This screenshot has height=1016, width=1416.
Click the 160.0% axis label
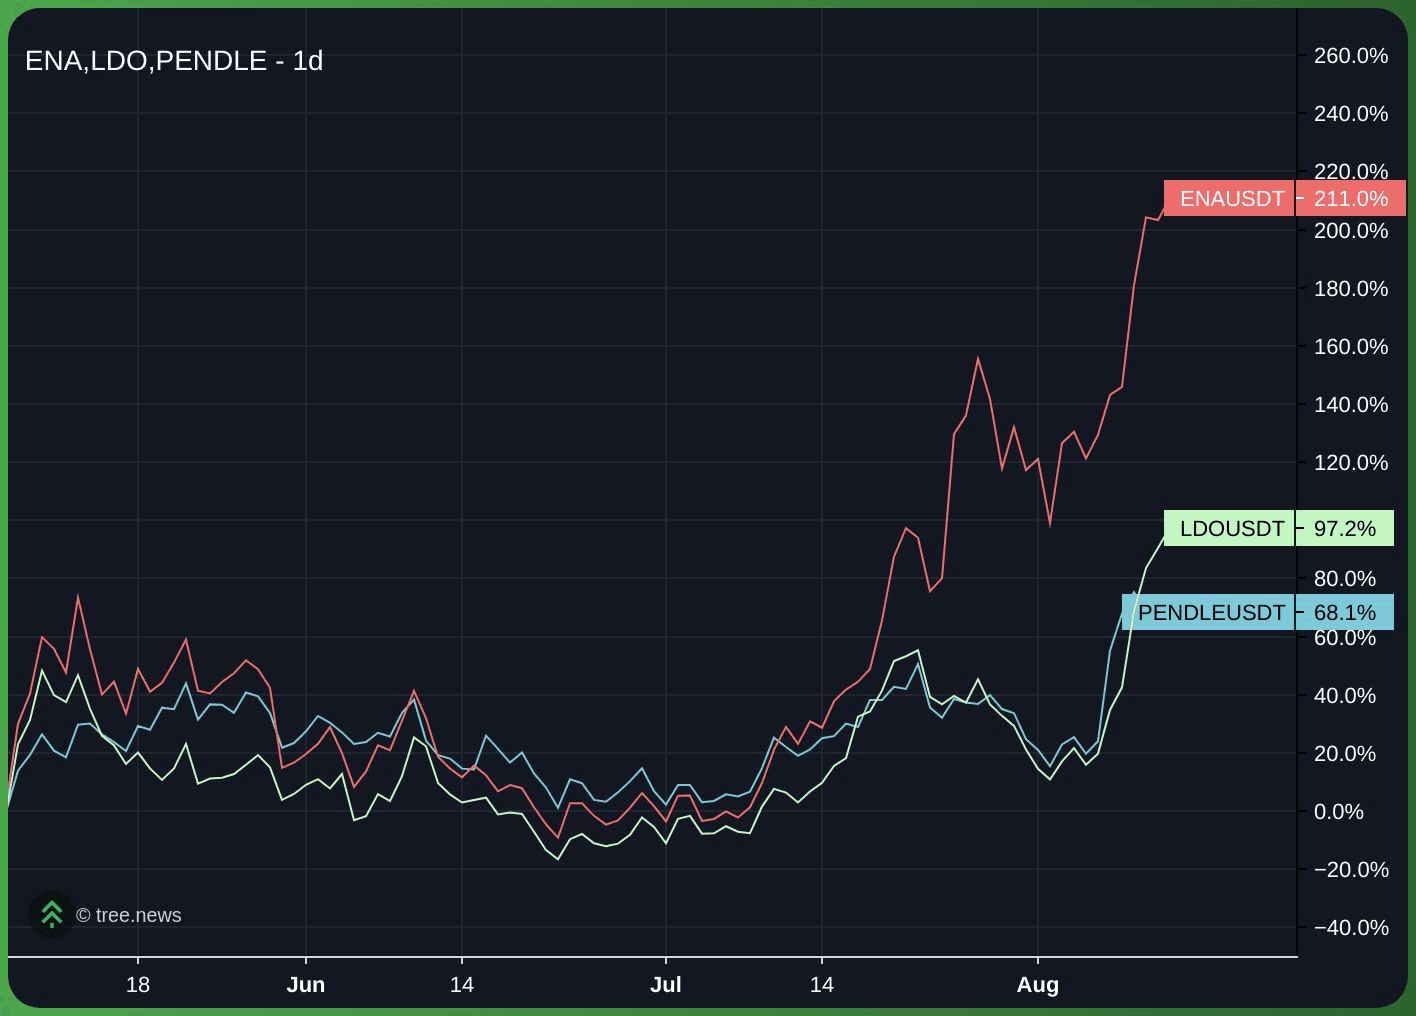pyautogui.click(x=1350, y=347)
